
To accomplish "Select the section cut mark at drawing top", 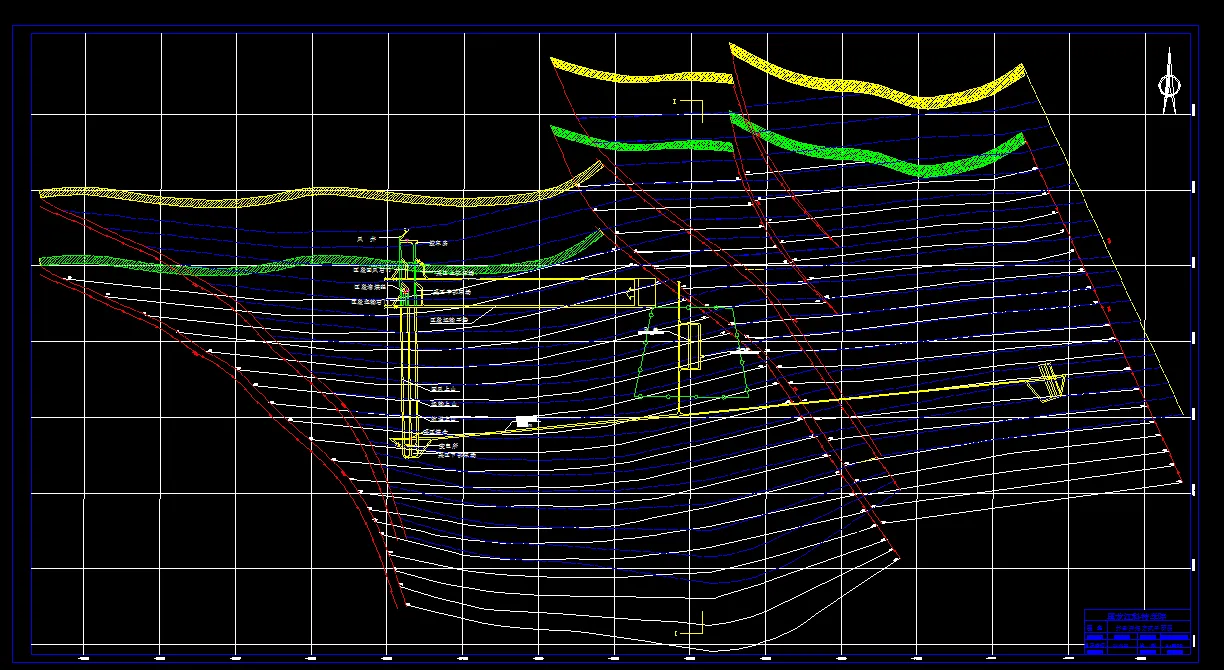I will (688, 109).
